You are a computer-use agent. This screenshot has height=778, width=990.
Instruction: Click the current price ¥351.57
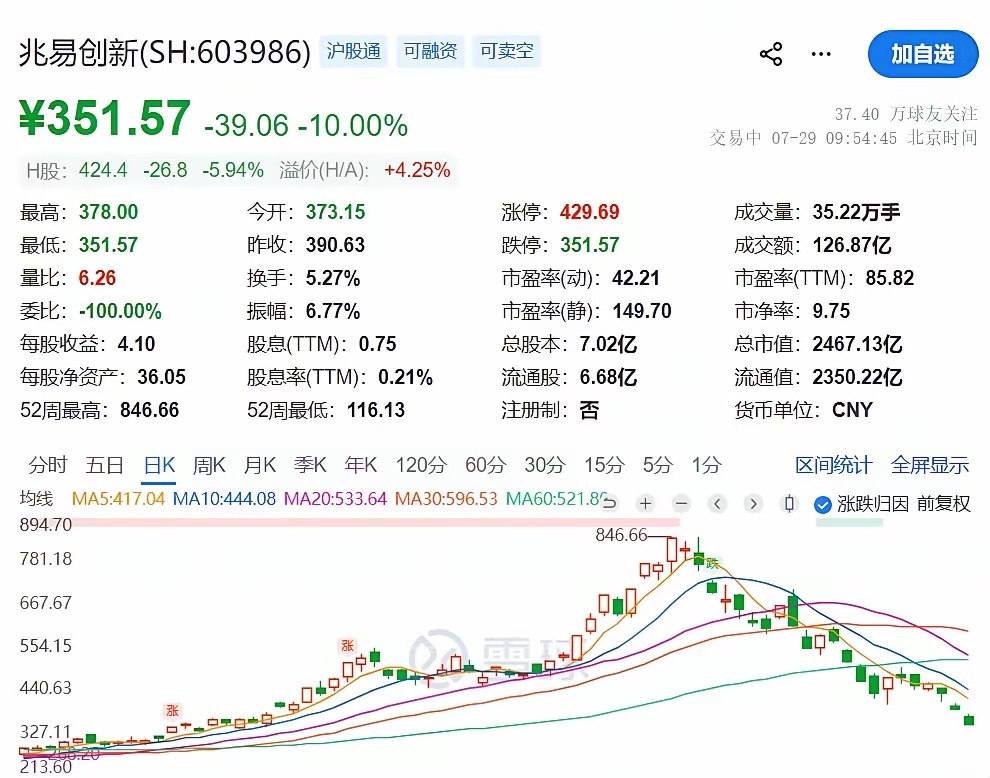105,119
